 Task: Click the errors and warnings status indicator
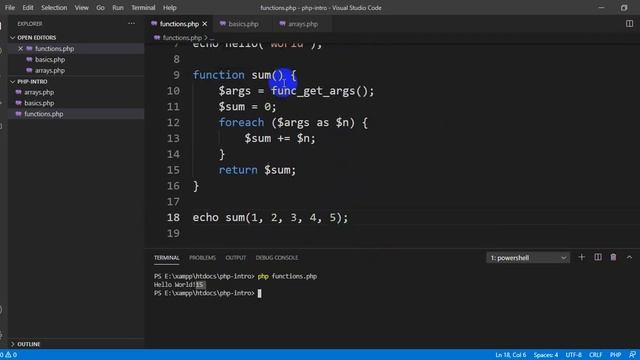pos(9,355)
